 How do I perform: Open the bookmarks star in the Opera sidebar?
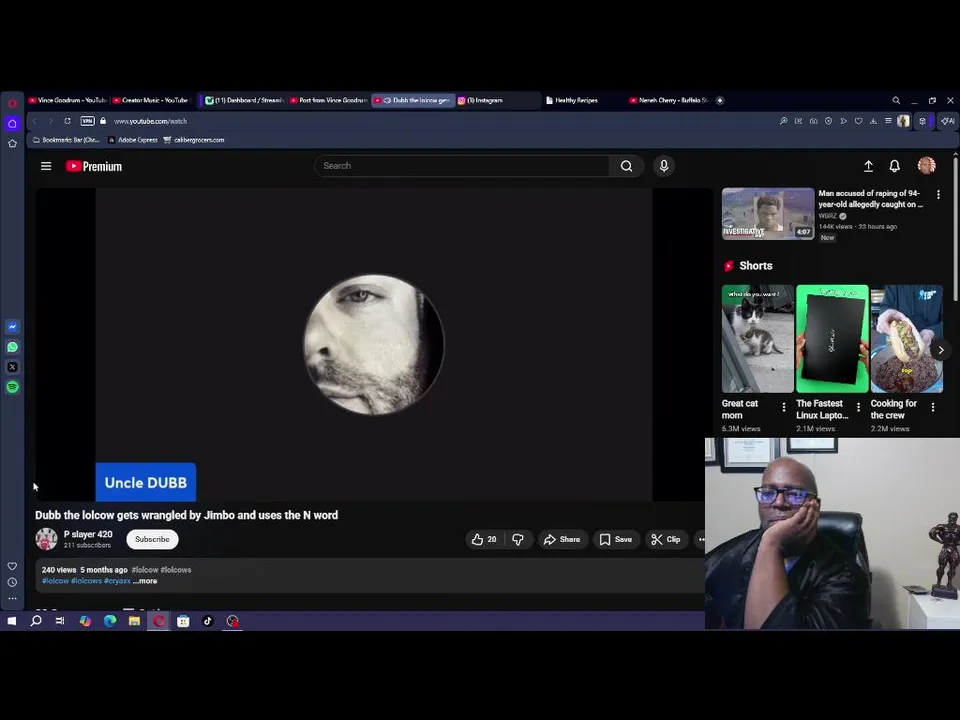12,143
